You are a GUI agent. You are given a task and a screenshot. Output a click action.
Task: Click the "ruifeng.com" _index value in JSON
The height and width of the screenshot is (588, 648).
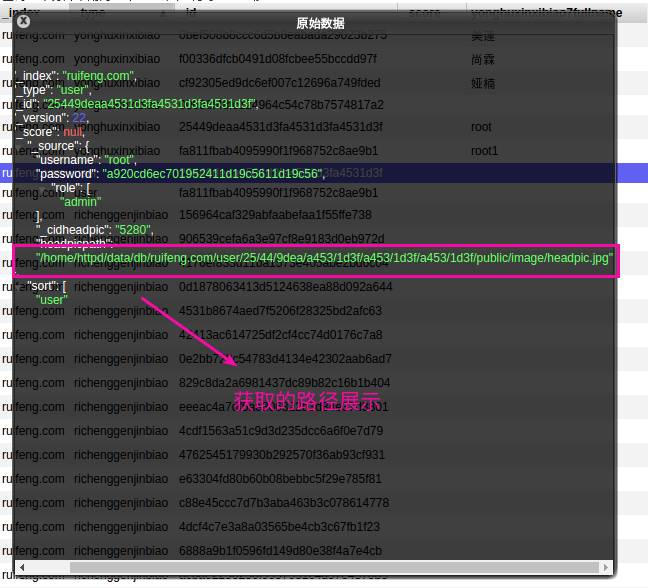[98, 76]
